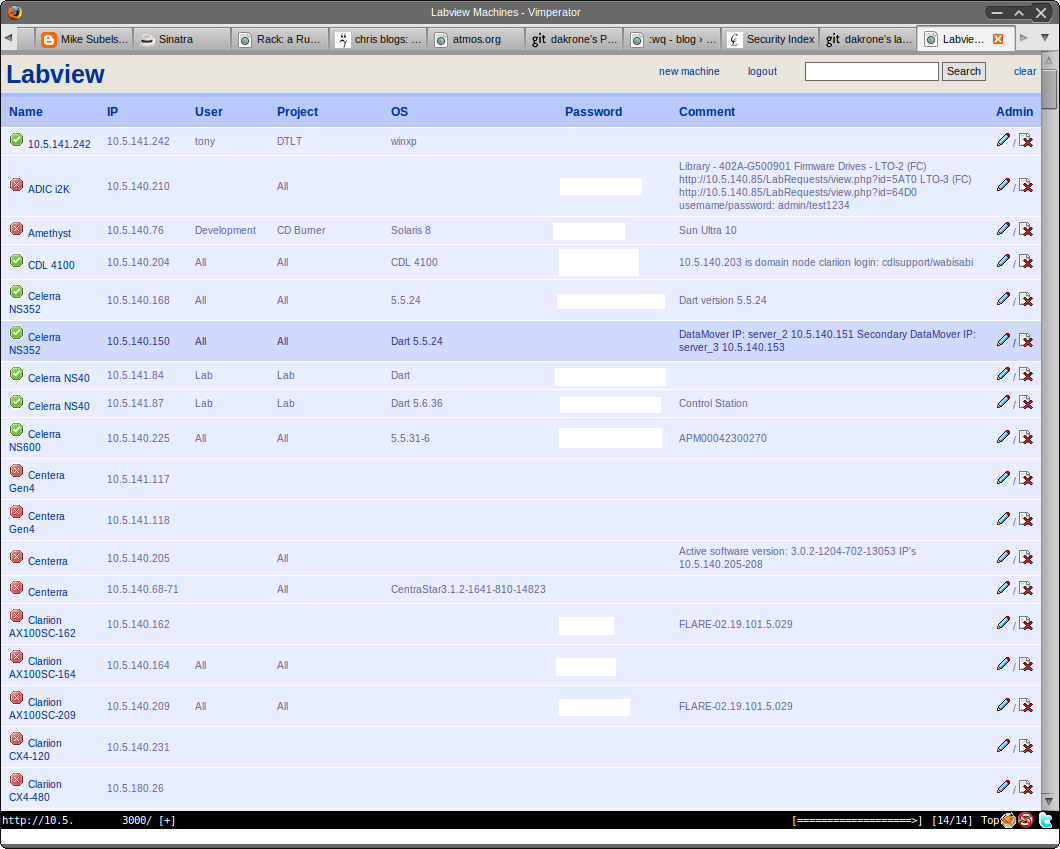Click the clear link
Image resolution: width=1060 pixels, height=849 pixels.
coord(1025,71)
